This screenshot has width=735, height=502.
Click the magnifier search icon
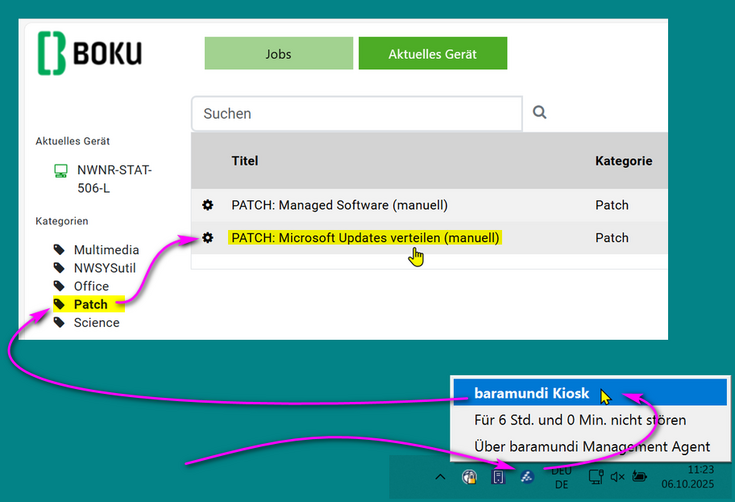(540, 113)
